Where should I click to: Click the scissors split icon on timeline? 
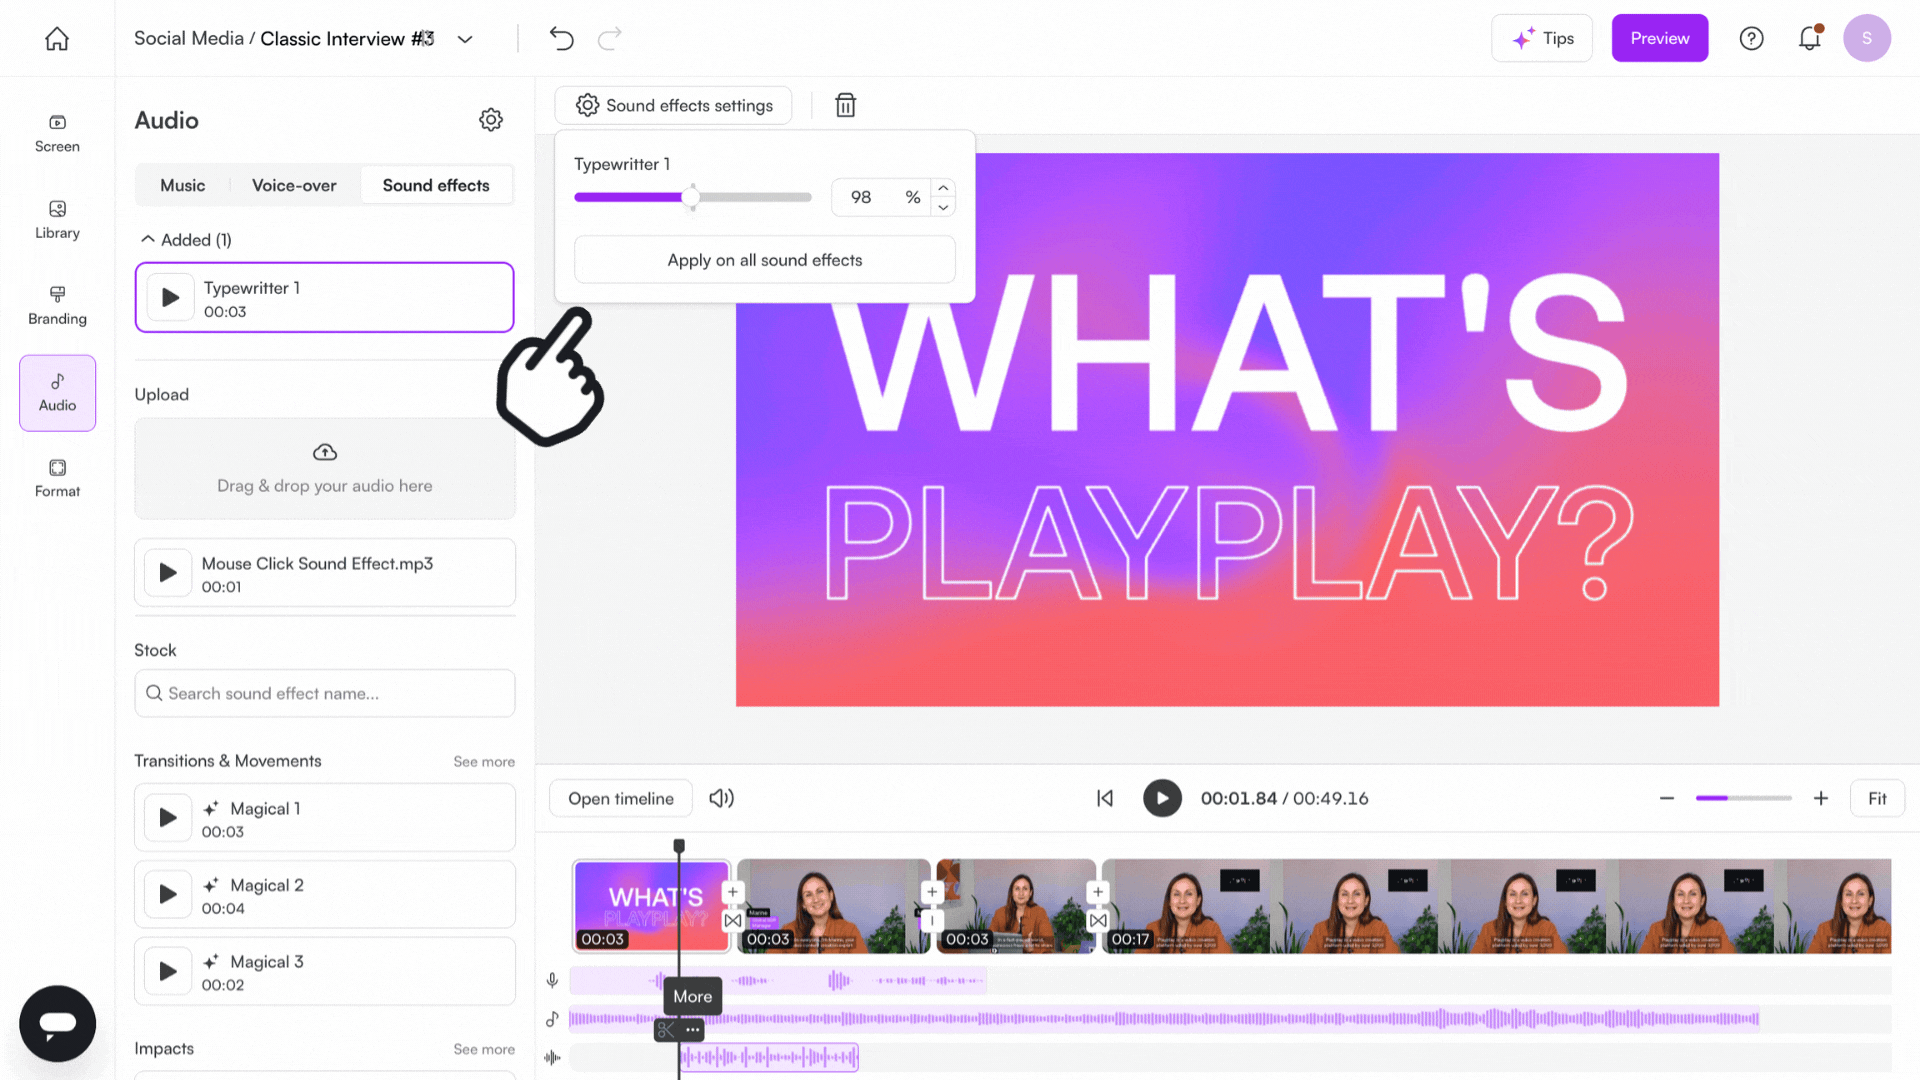click(666, 1029)
